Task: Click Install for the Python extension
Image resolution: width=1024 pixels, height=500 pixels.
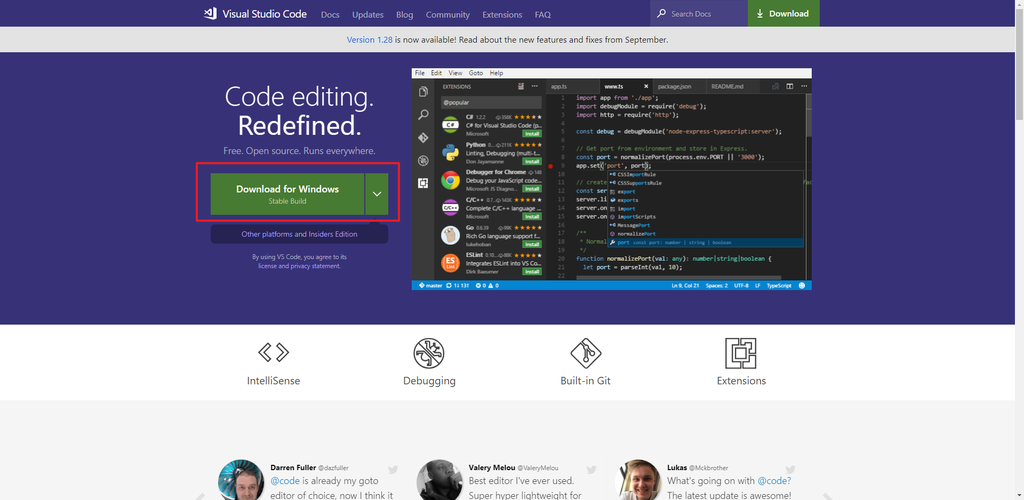Action: (x=532, y=161)
